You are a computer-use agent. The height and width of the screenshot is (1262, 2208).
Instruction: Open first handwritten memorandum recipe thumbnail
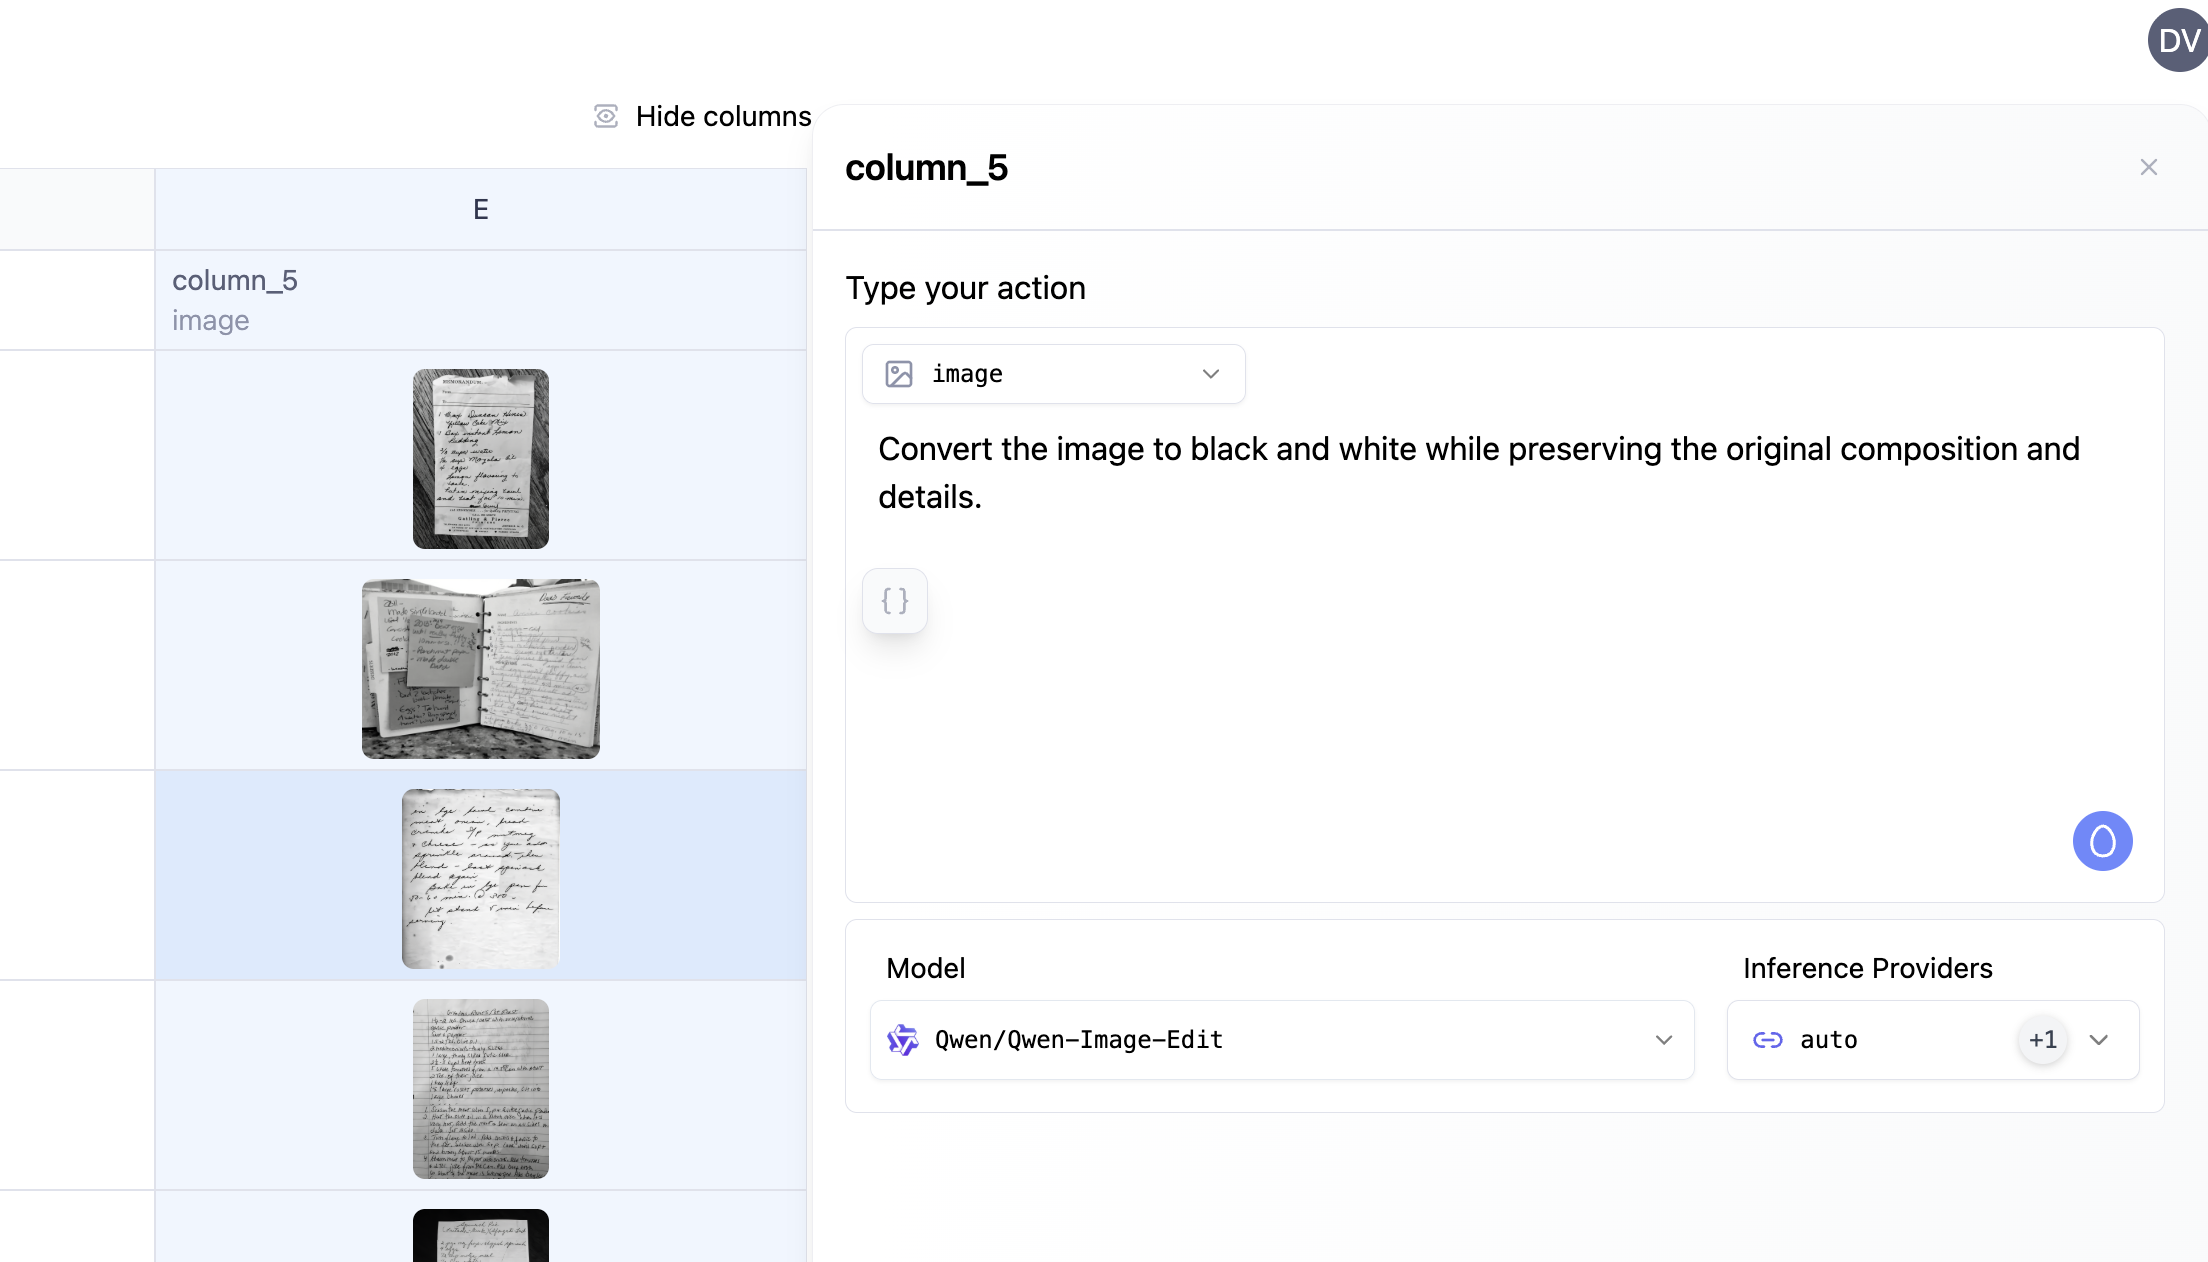481,459
